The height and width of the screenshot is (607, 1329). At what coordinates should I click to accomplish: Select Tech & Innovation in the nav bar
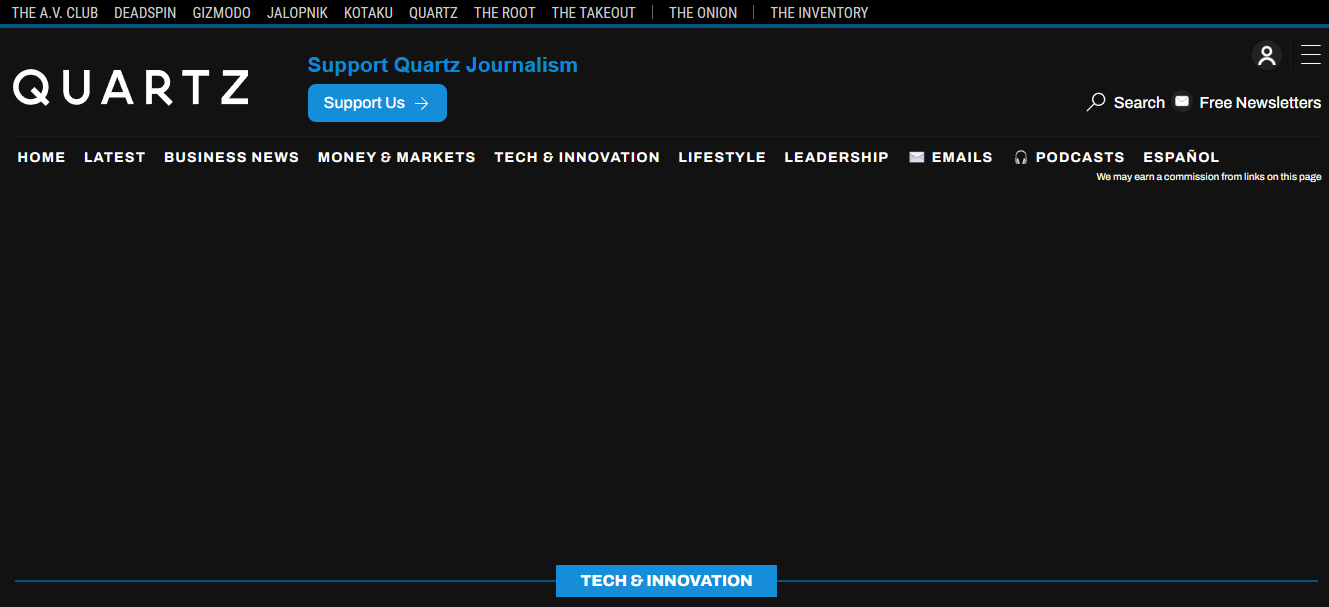click(576, 157)
